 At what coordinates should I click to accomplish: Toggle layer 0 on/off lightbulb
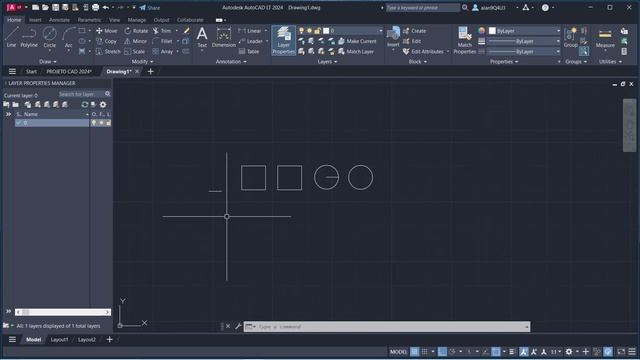pyautogui.click(x=94, y=123)
